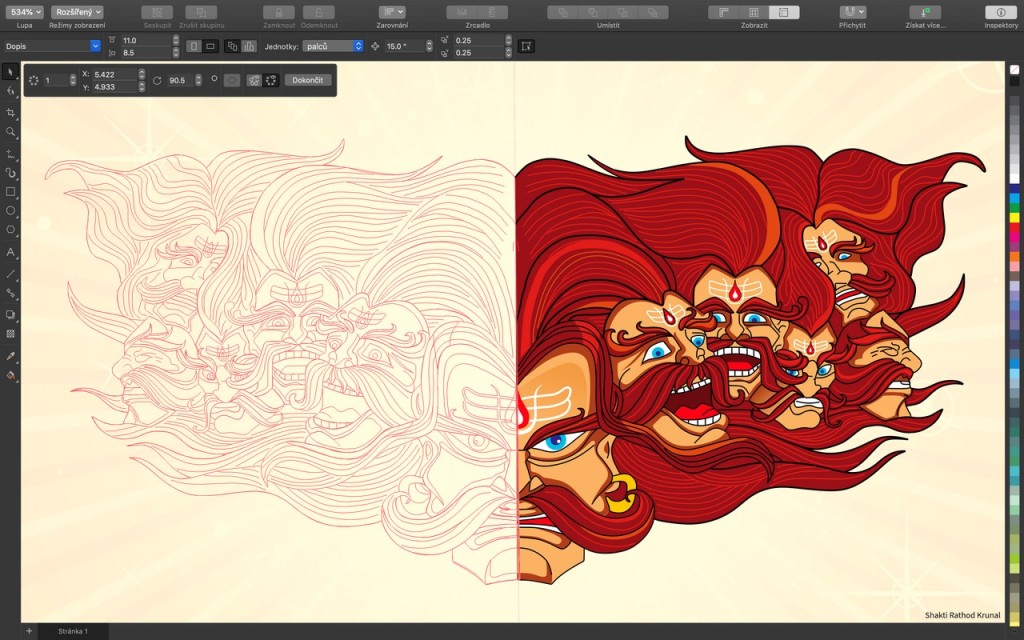Open Získat více download button
Image resolution: width=1024 pixels, height=640 pixels.
click(x=925, y=12)
